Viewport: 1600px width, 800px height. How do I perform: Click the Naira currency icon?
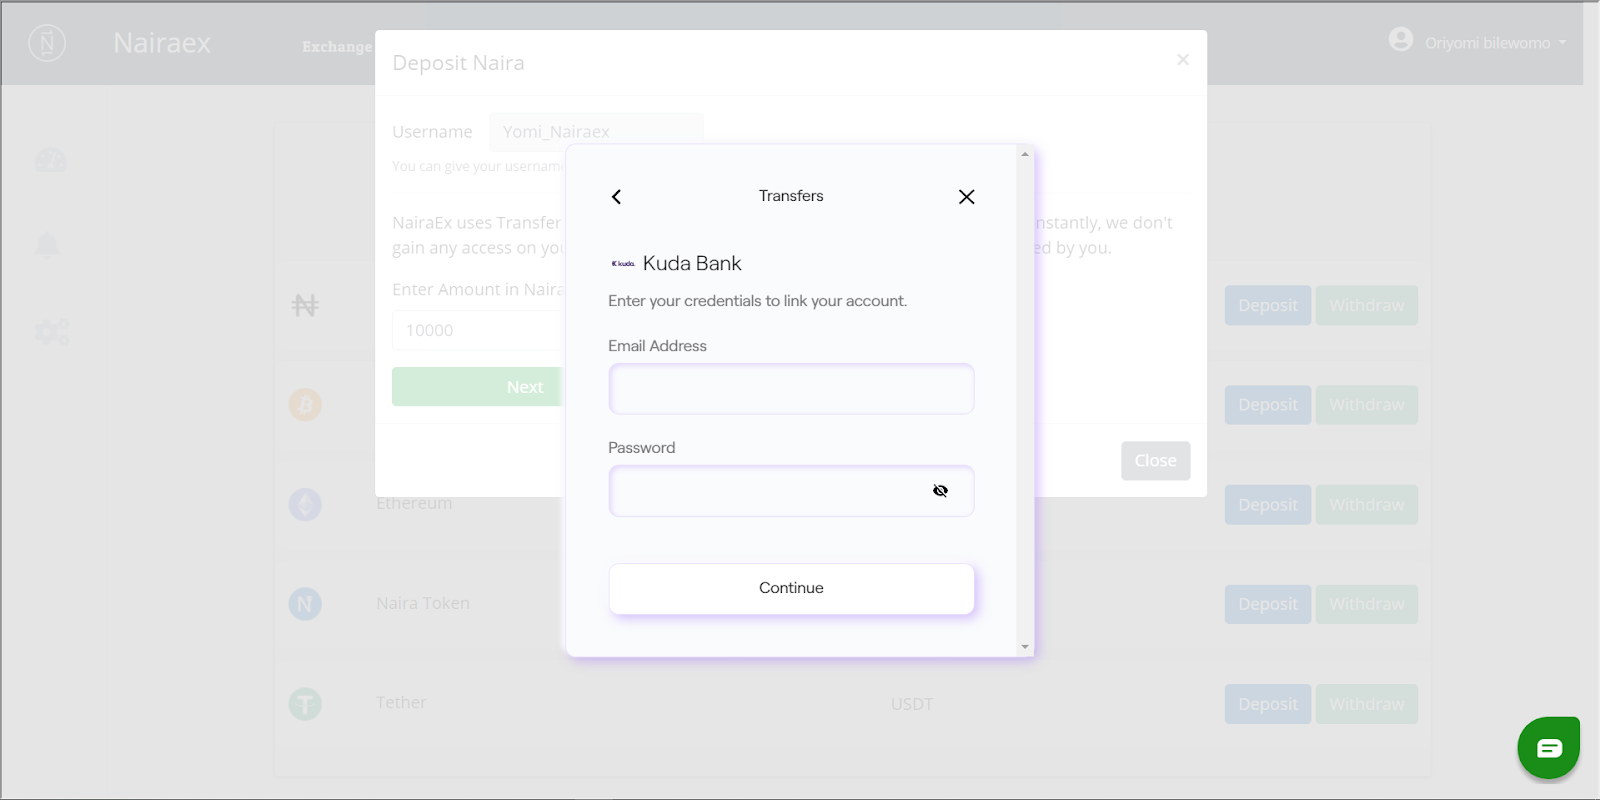[305, 305]
